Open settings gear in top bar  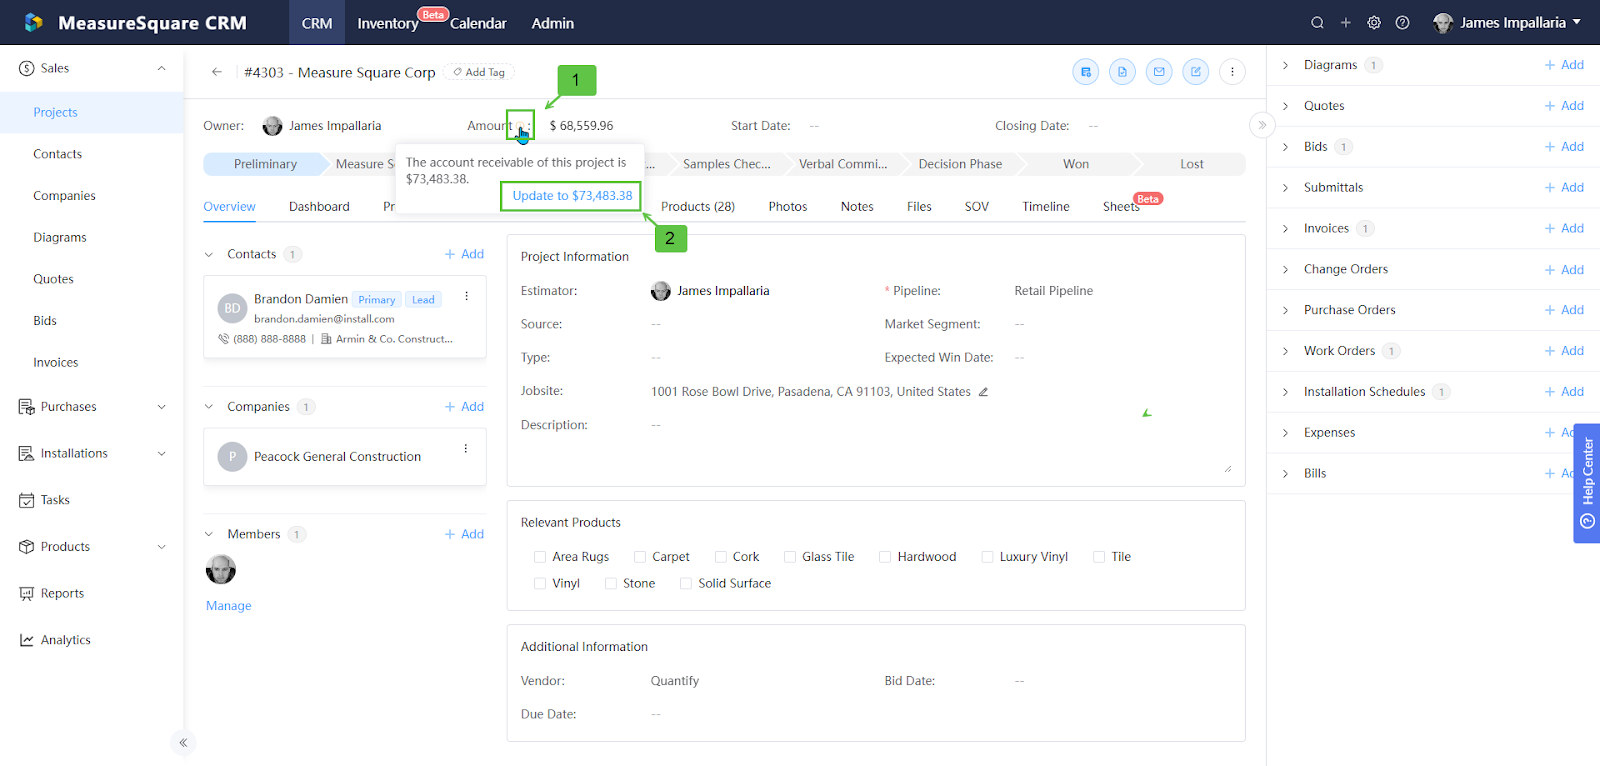tap(1374, 23)
